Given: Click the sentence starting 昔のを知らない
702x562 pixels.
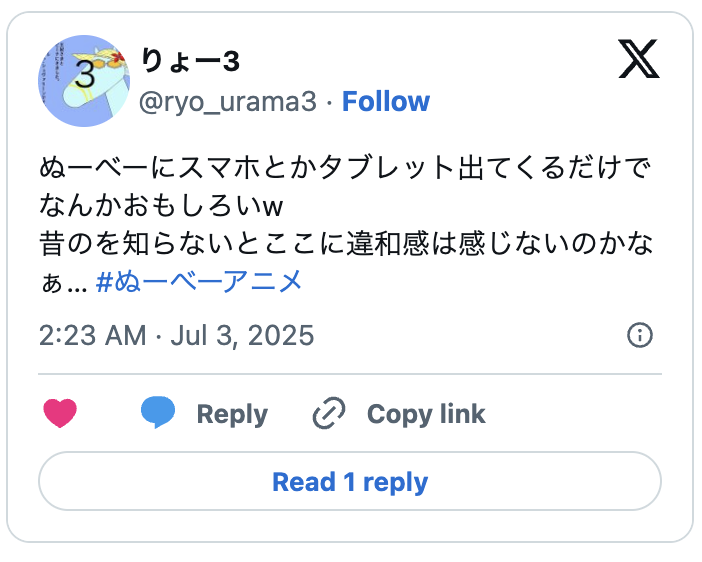Looking at the screenshot, I should click(346, 244).
